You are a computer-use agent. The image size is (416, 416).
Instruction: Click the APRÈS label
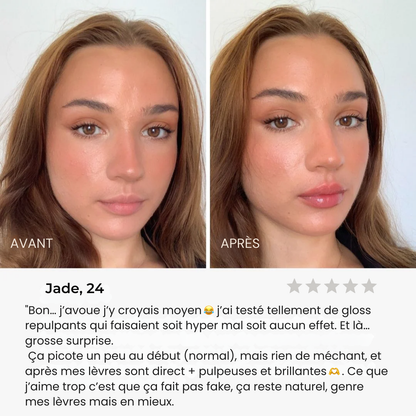point(240,243)
